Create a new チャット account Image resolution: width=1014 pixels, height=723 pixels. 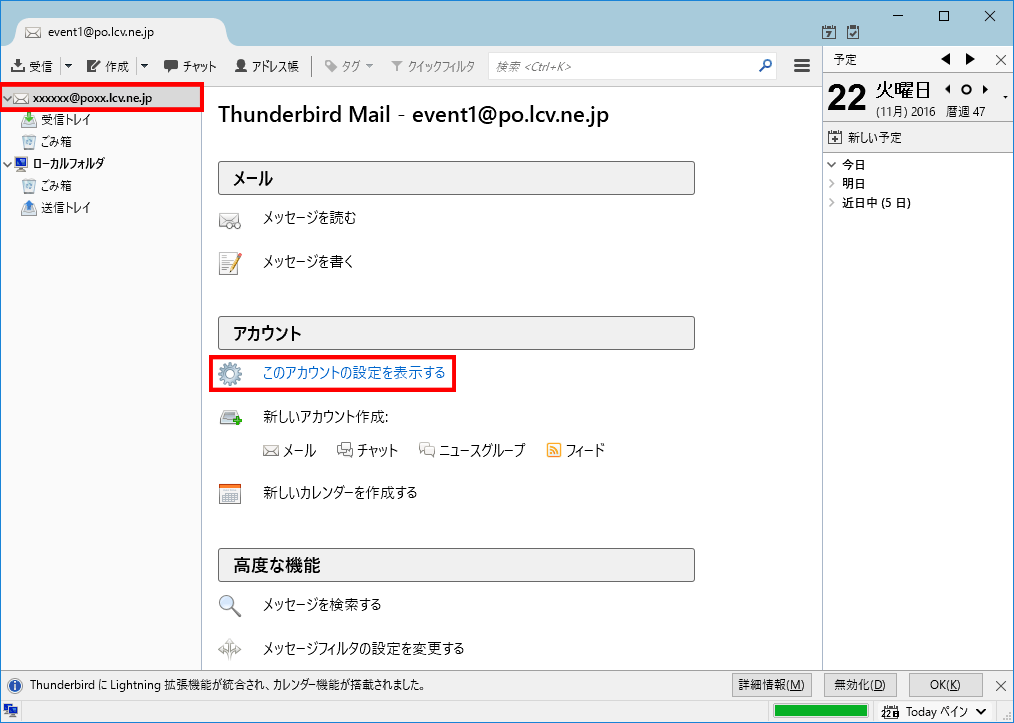click(x=367, y=451)
